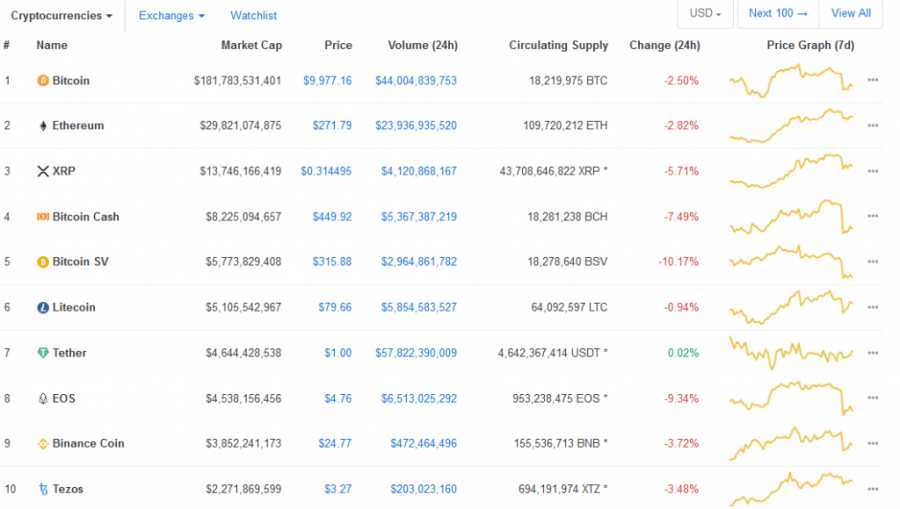Sort by the Market Cap column header

point(251,45)
